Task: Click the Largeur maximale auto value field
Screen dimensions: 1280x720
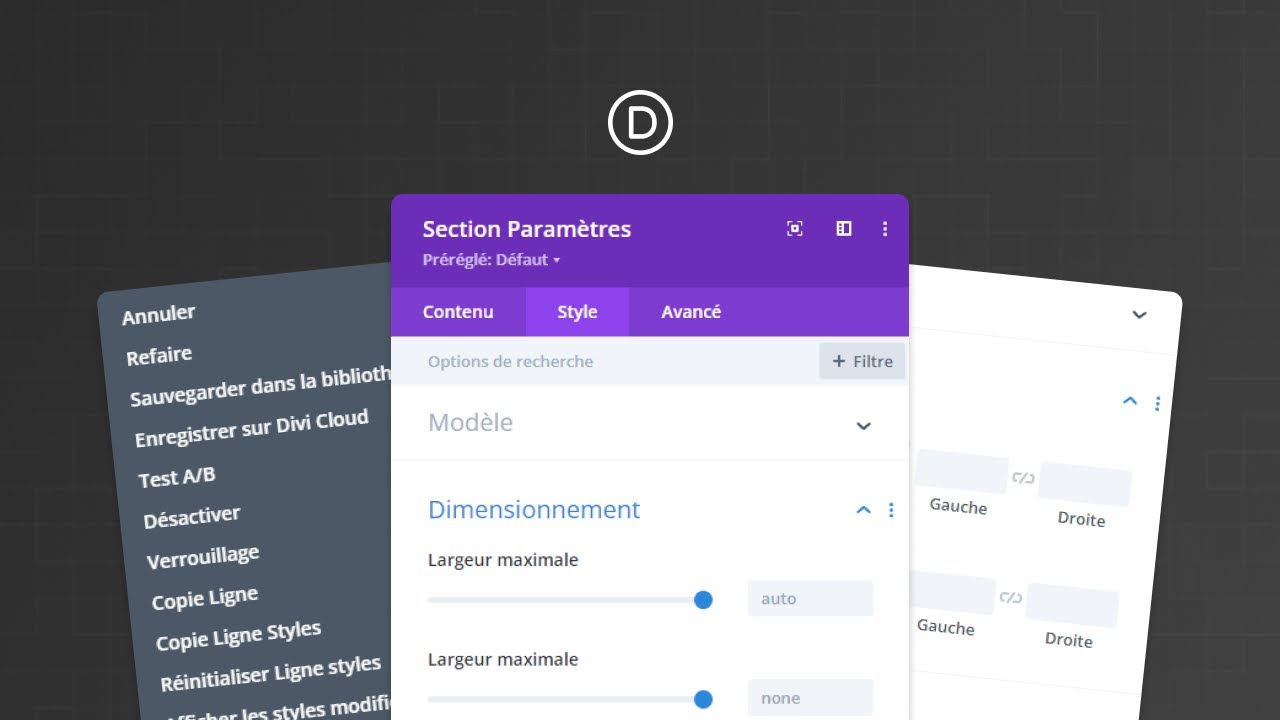Action: (810, 599)
